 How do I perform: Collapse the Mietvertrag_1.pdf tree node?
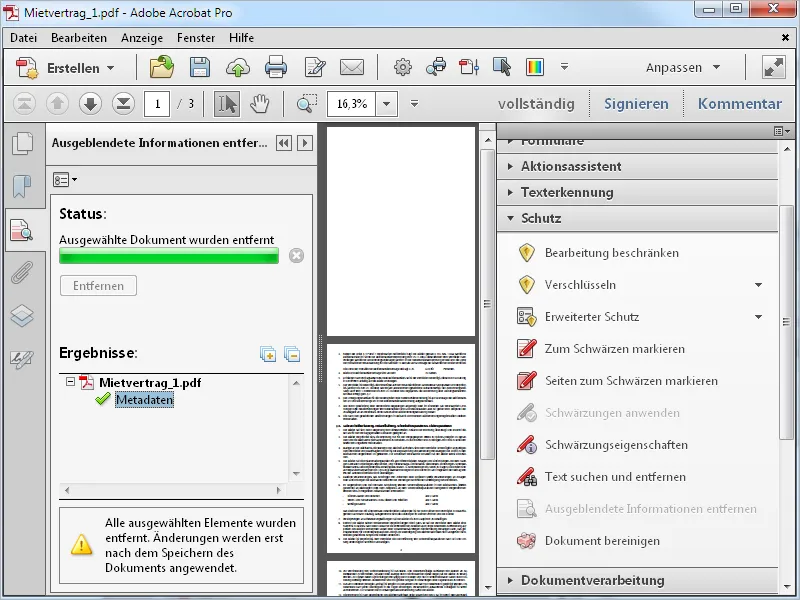[70, 382]
